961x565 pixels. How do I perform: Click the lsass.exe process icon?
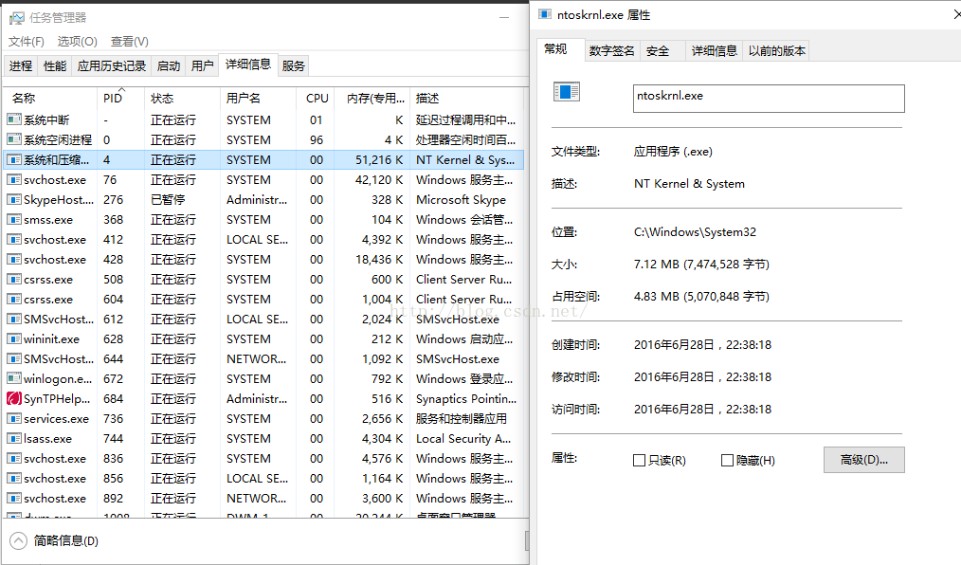point(14,439)
